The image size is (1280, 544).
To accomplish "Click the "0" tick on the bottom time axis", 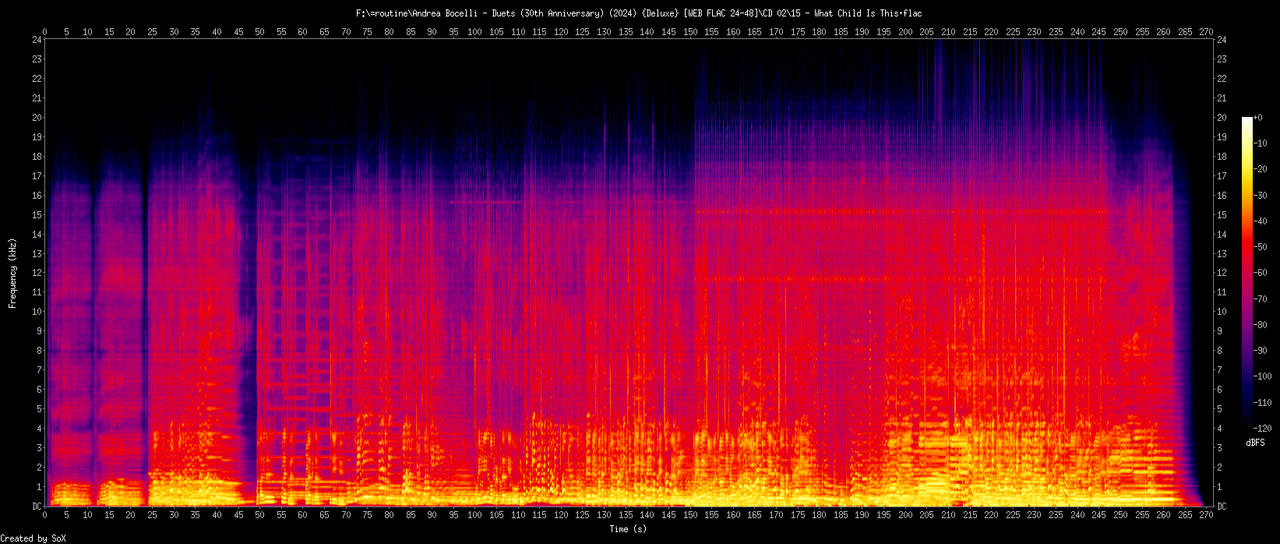I will (x=45, y=517).
